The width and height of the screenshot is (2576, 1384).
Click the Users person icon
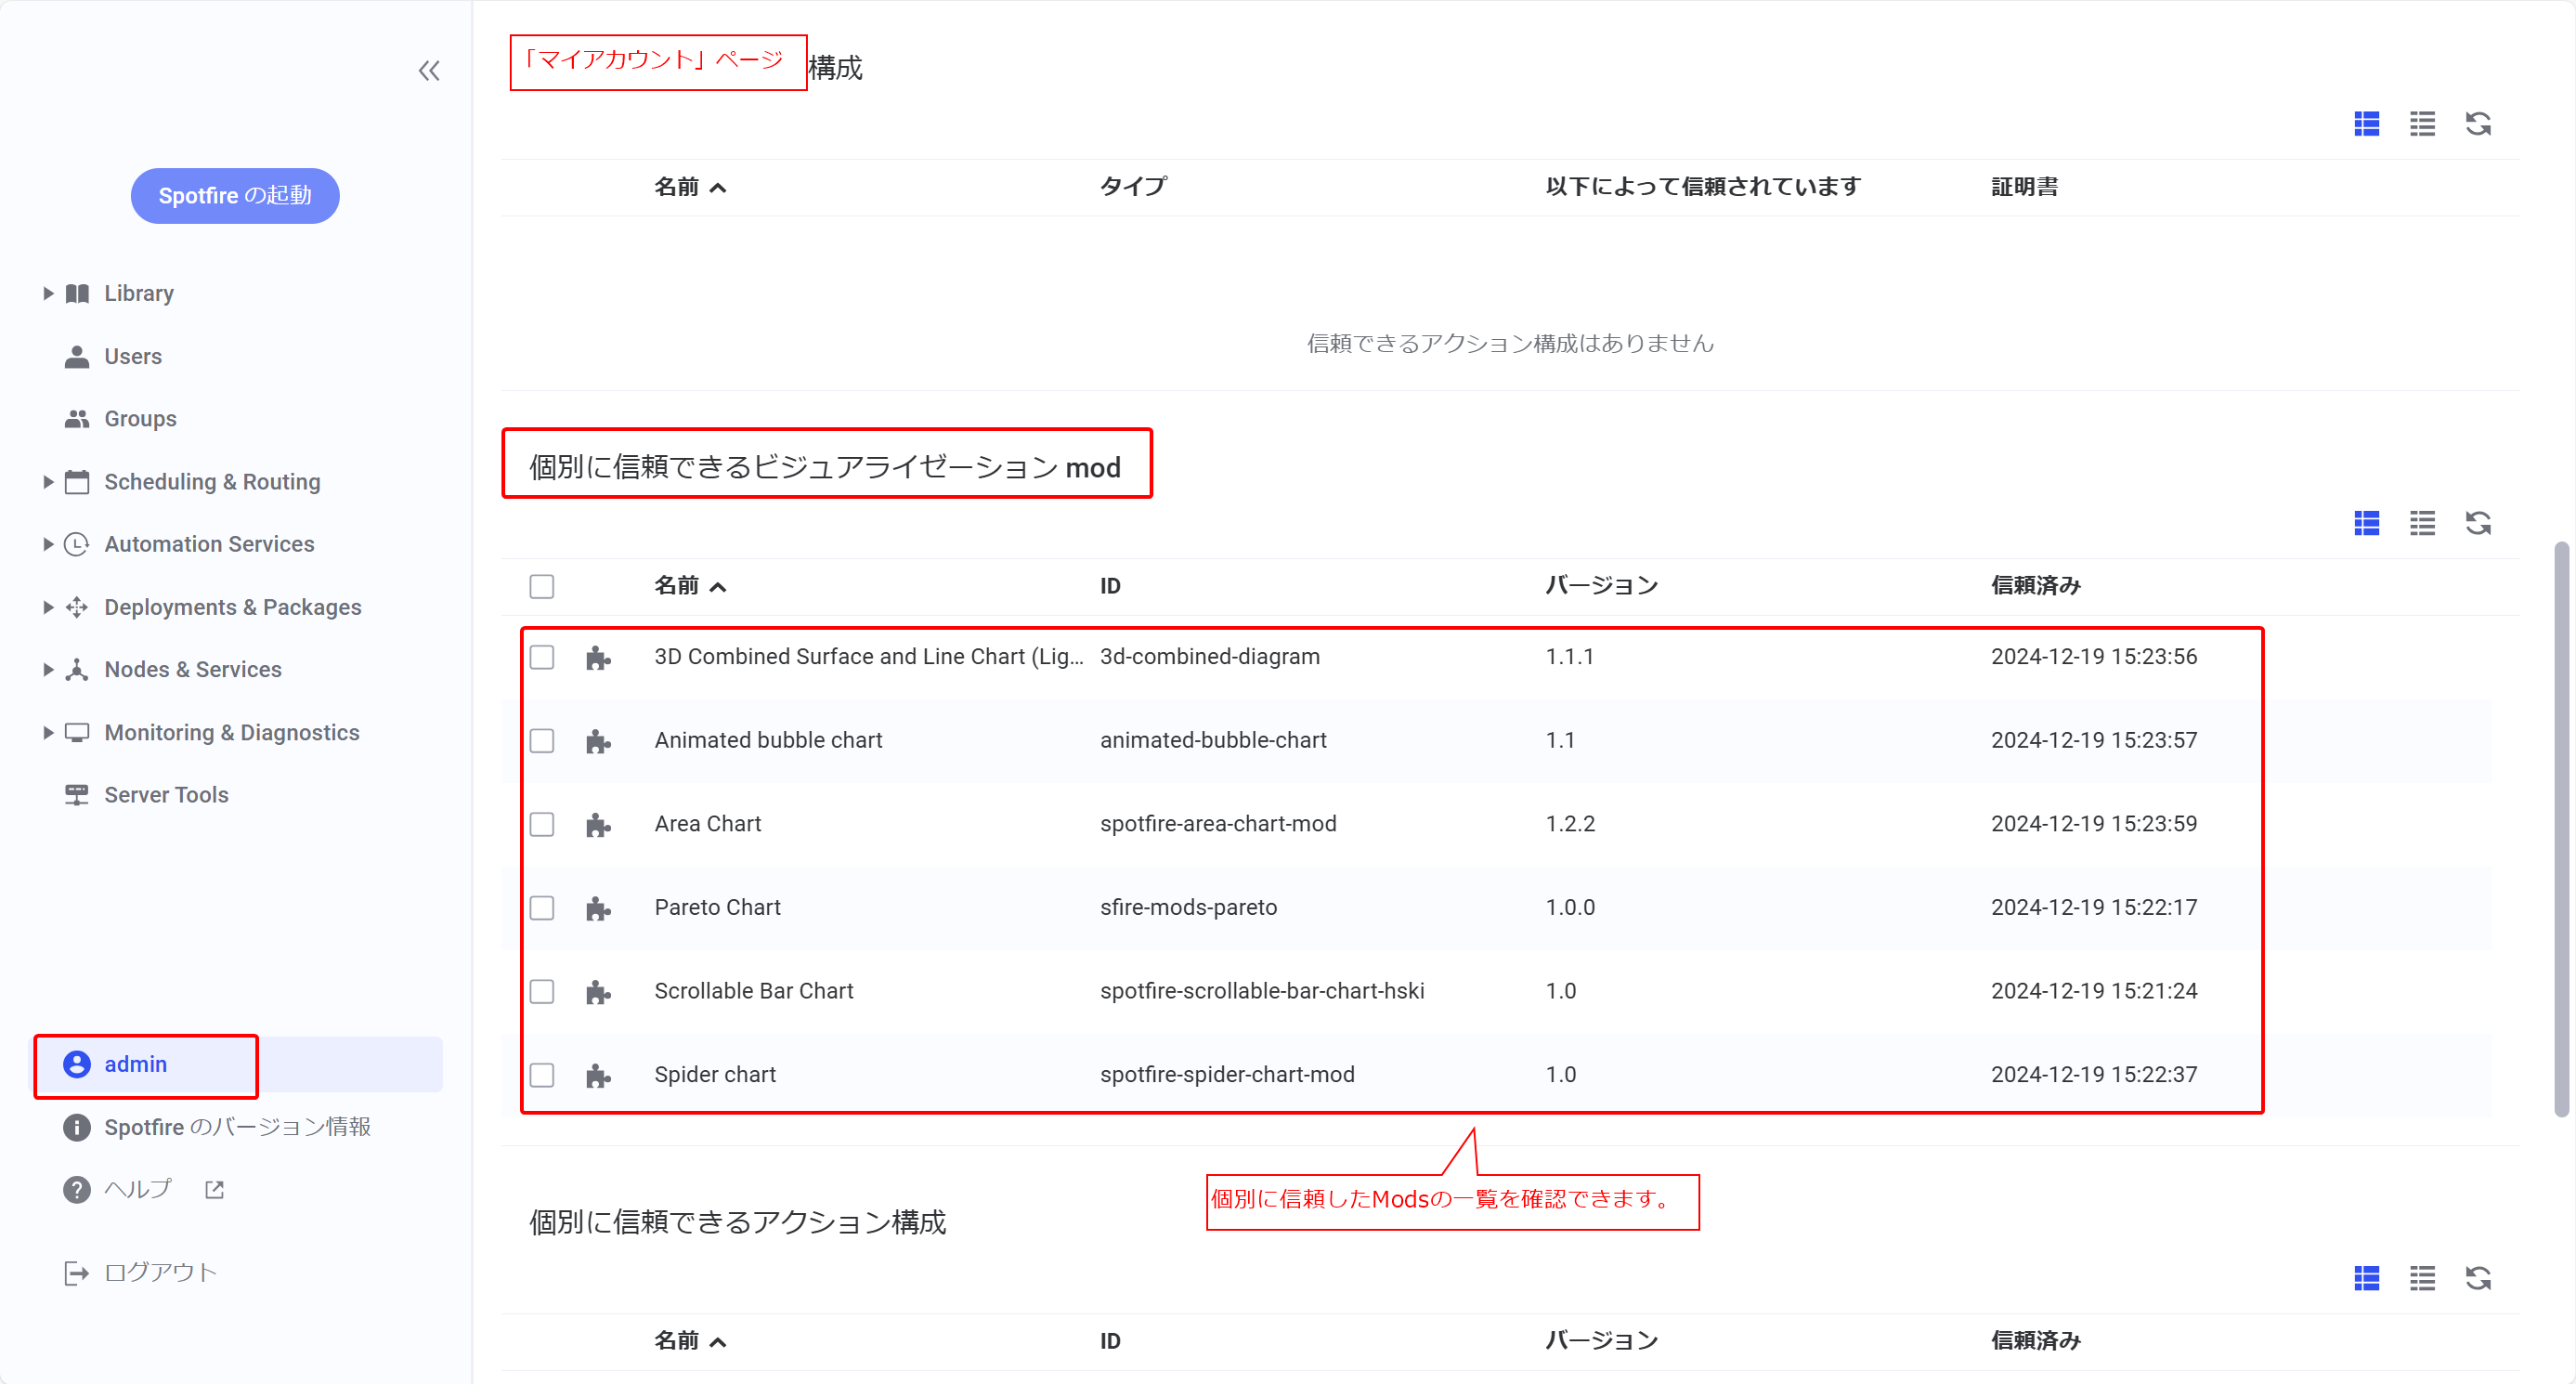click(77, 356)
